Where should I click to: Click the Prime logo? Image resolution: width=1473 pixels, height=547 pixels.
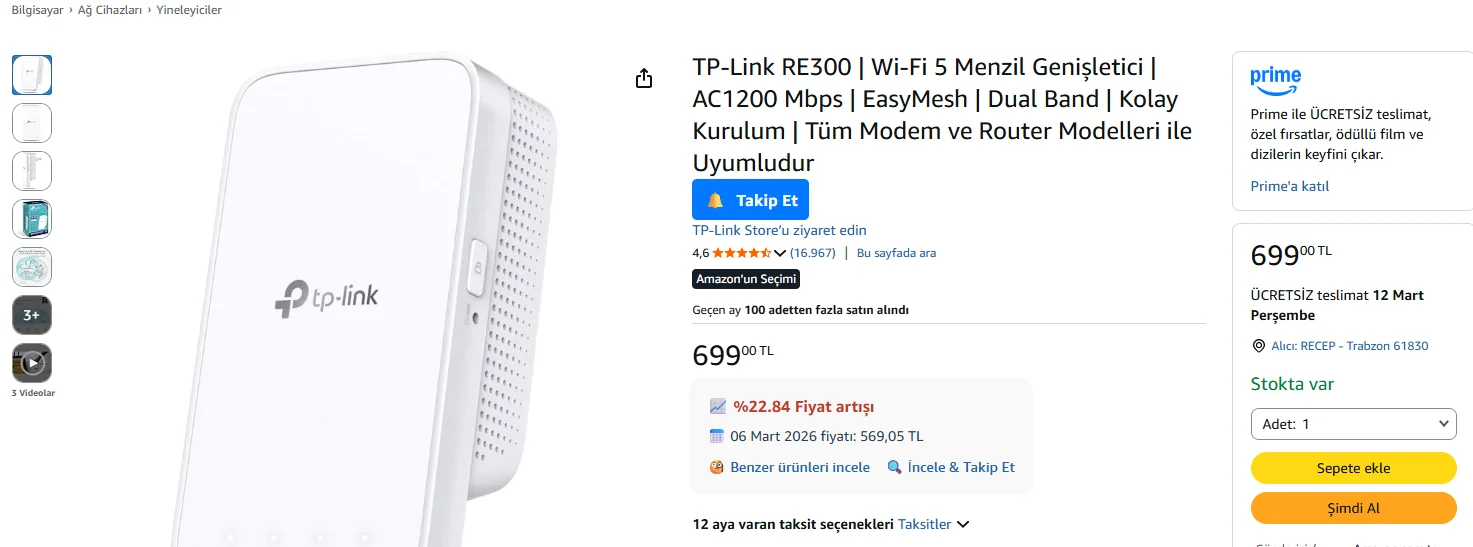(x=1275, y=78)
